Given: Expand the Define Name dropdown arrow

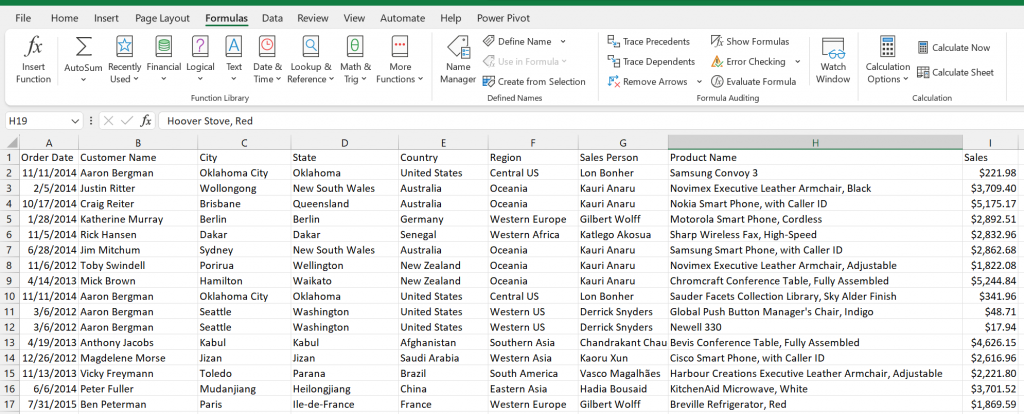Looking at the screenshot, I should (563, 41).
